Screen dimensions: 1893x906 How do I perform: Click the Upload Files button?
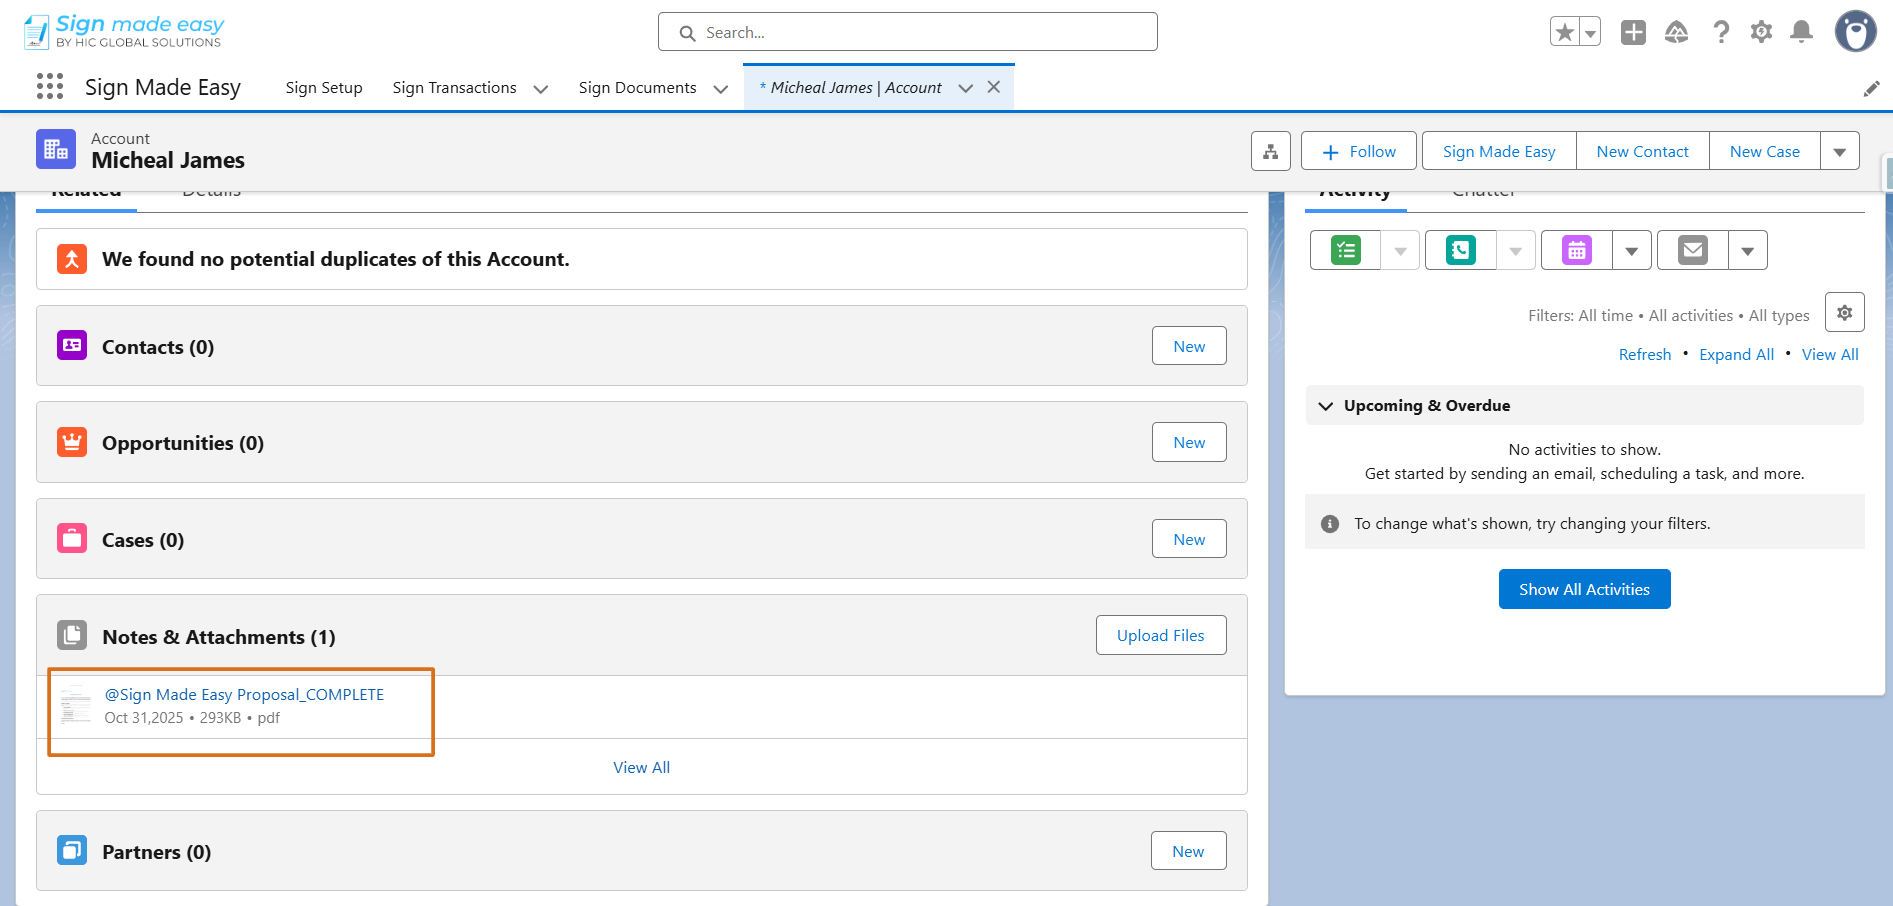(x=1160, y=636)
